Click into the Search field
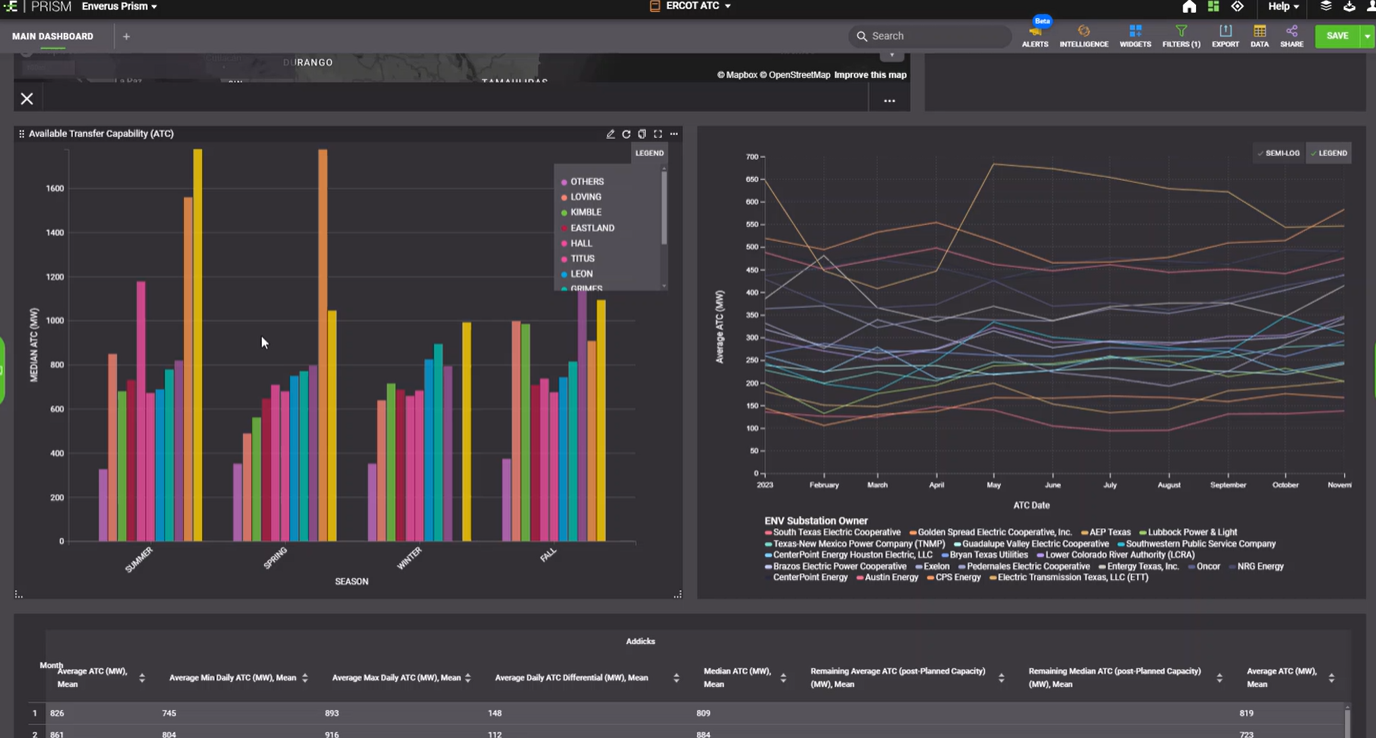This screenshot has height=738, width=1376. click(935, 36)
